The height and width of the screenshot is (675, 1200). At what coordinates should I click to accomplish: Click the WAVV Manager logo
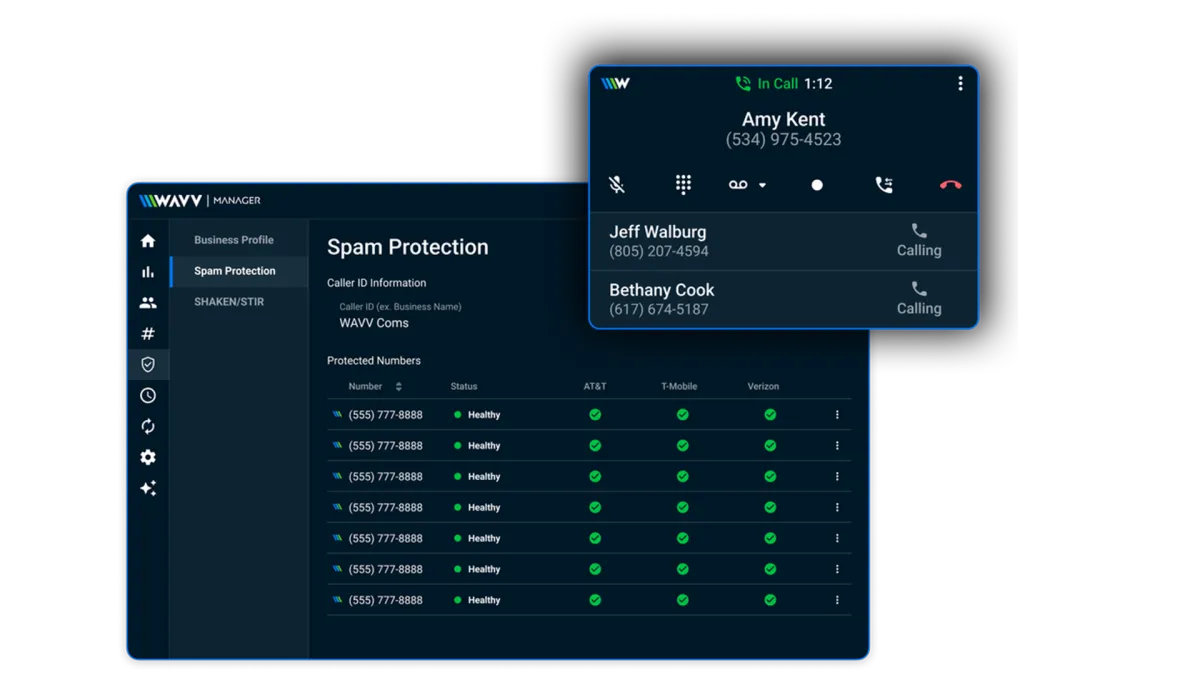200,200
